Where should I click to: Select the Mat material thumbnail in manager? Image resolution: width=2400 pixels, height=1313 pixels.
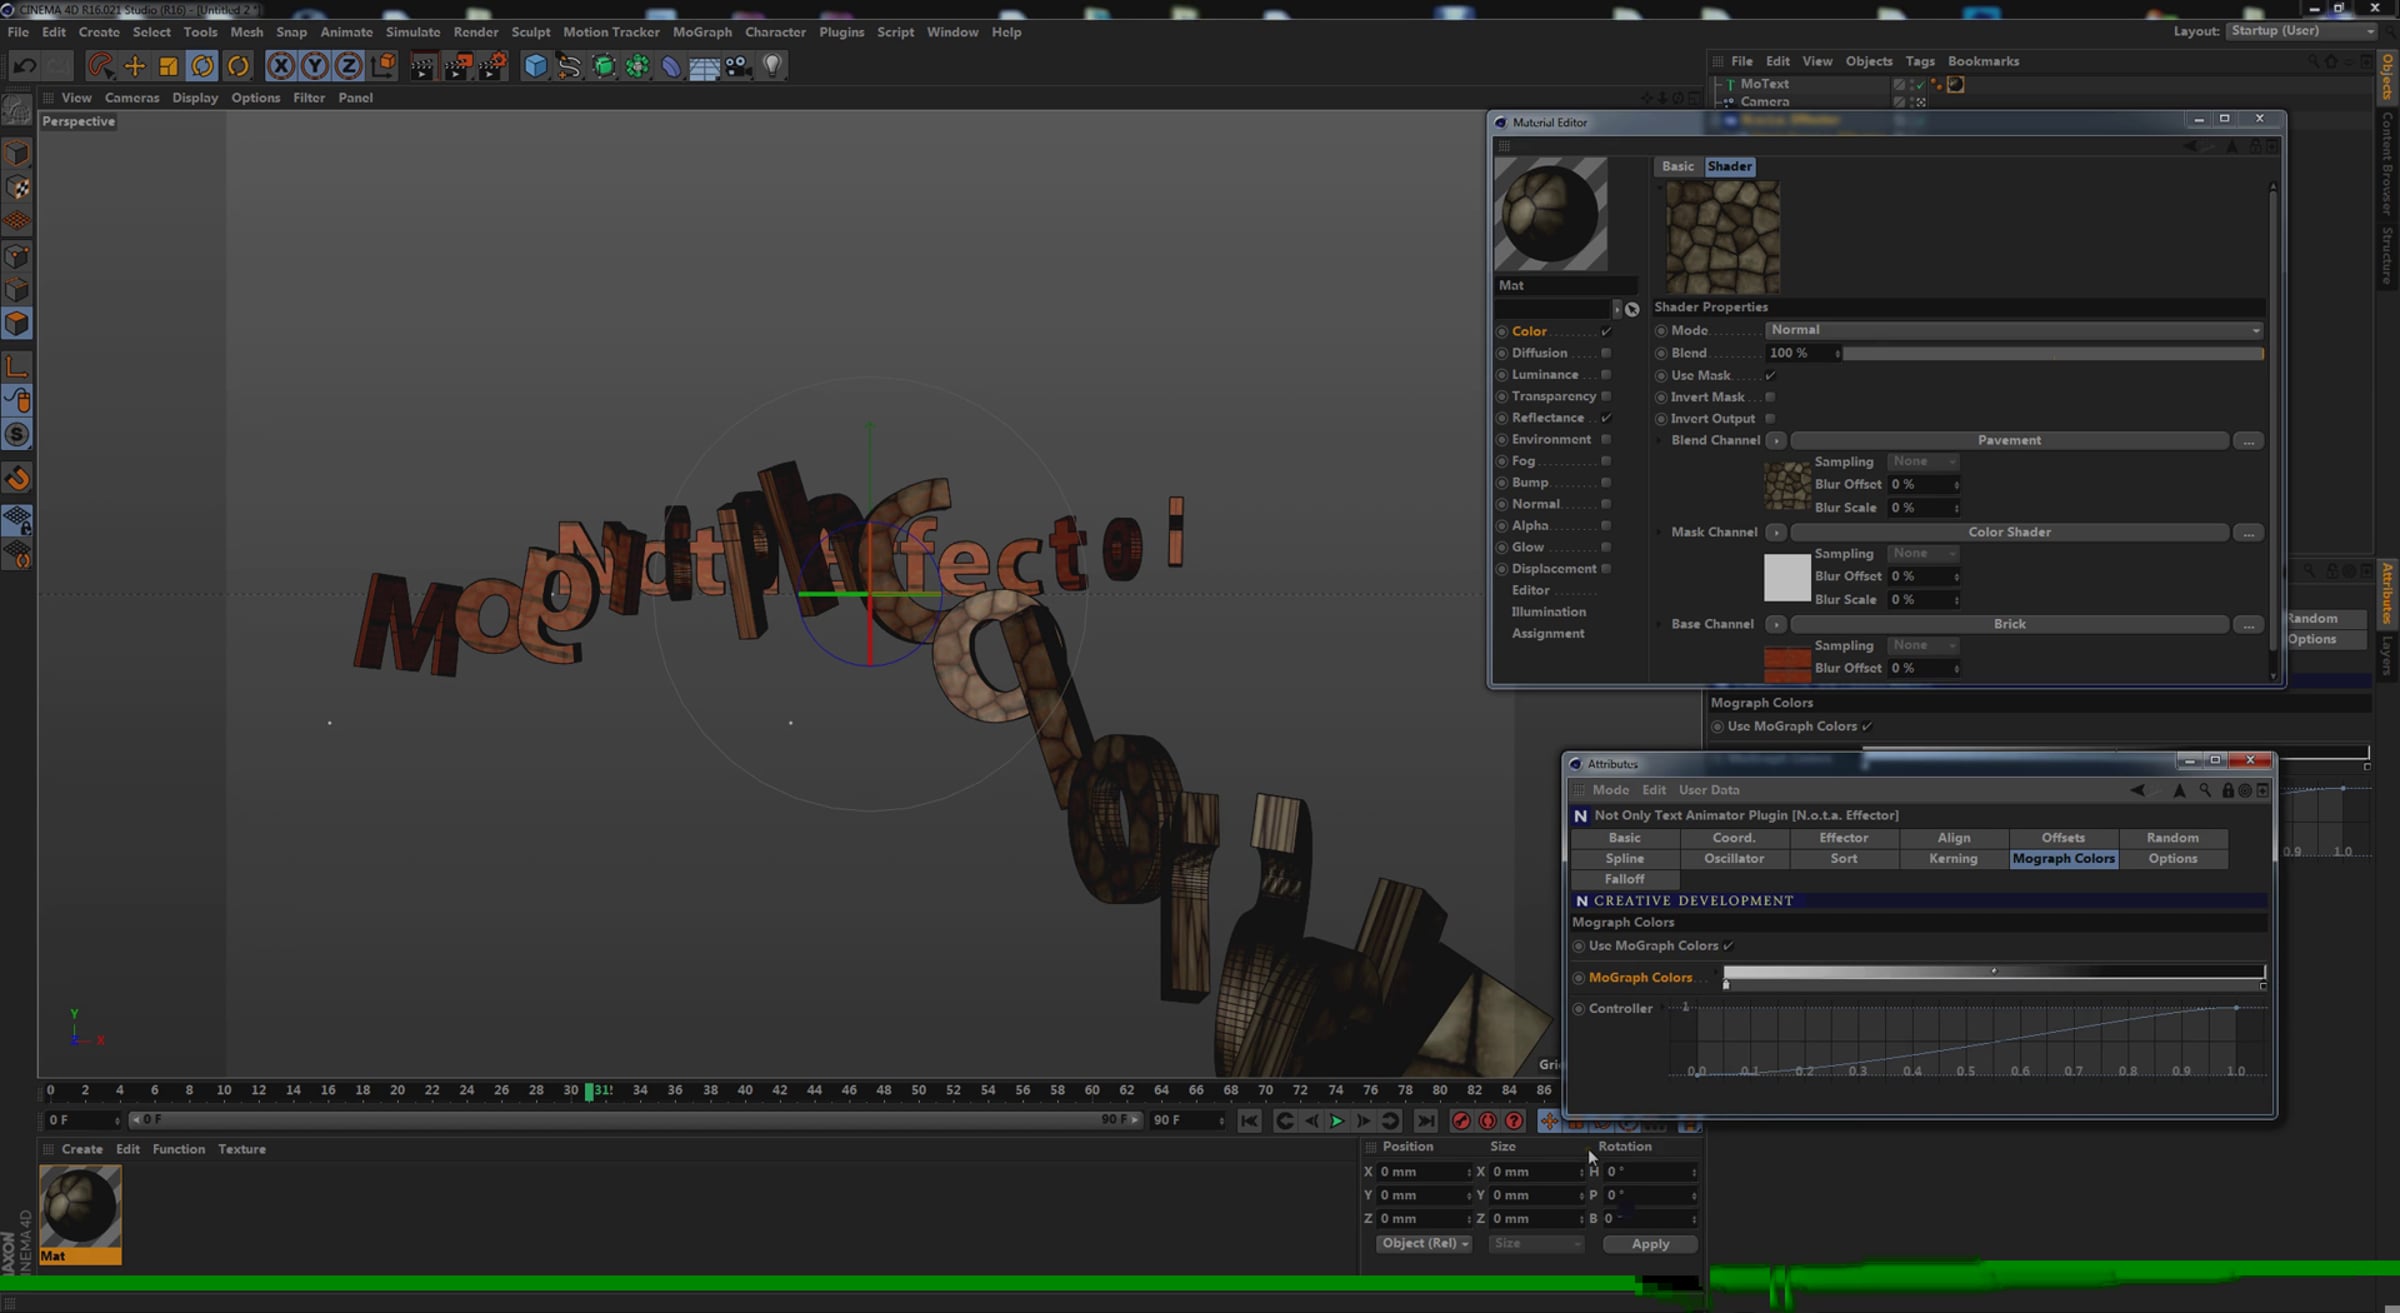(x=80, y=1215)
